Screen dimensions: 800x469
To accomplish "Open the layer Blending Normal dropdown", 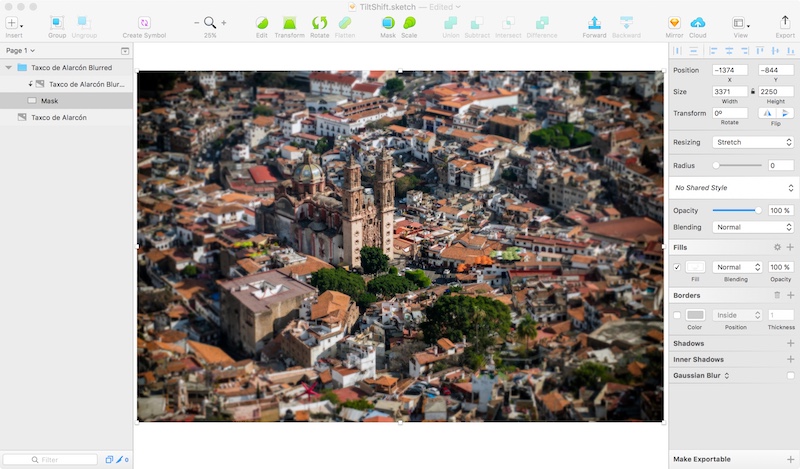I will (753, 227).
